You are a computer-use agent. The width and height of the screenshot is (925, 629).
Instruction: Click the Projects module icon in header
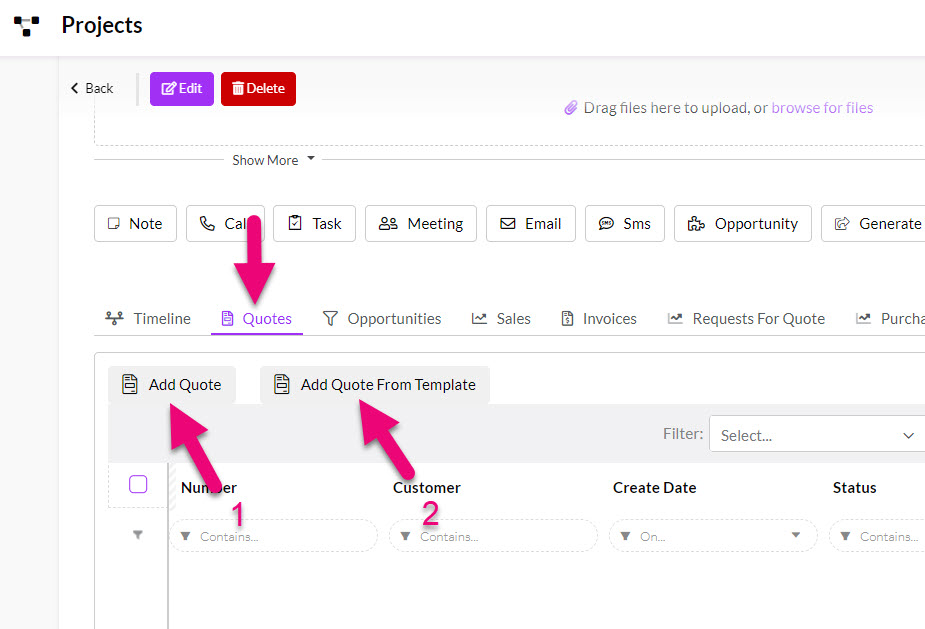(27, 26)
